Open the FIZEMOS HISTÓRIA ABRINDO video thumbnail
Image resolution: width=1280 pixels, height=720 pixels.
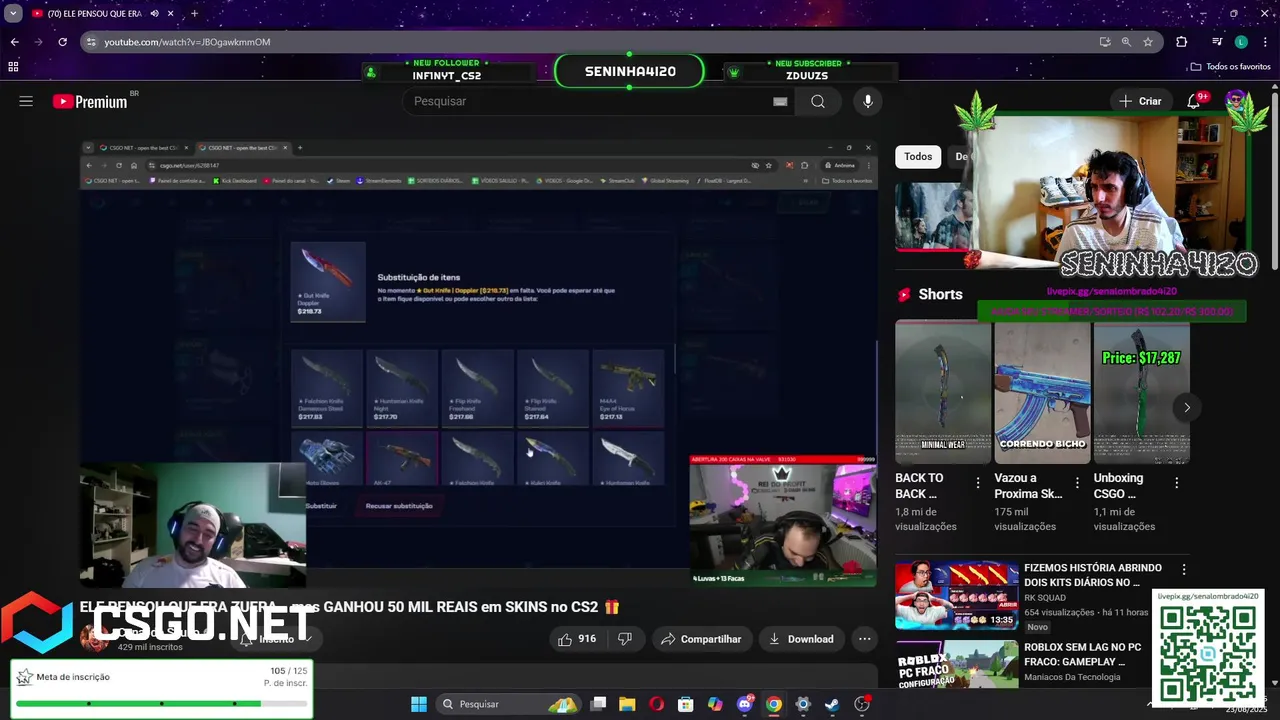[956, 594]
